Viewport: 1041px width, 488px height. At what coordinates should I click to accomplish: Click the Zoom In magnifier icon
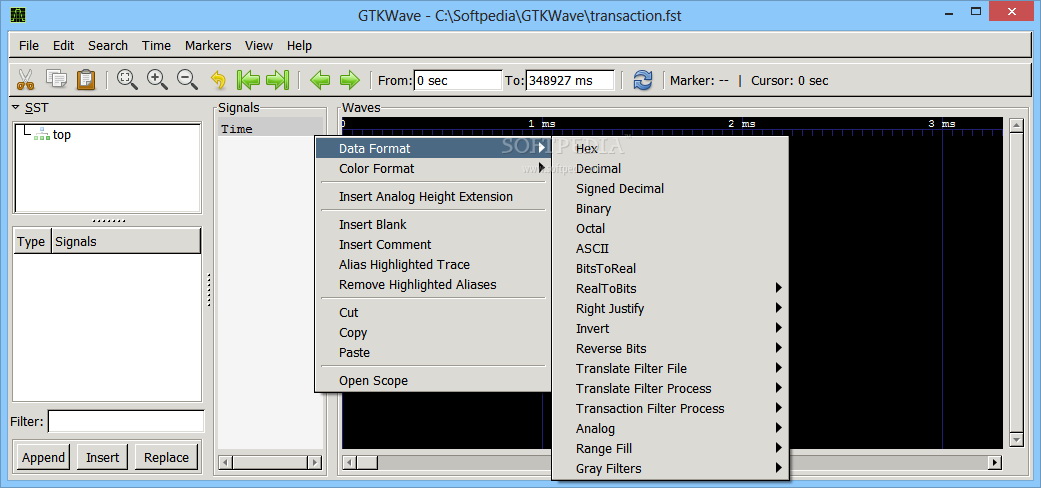click(157, 80)
